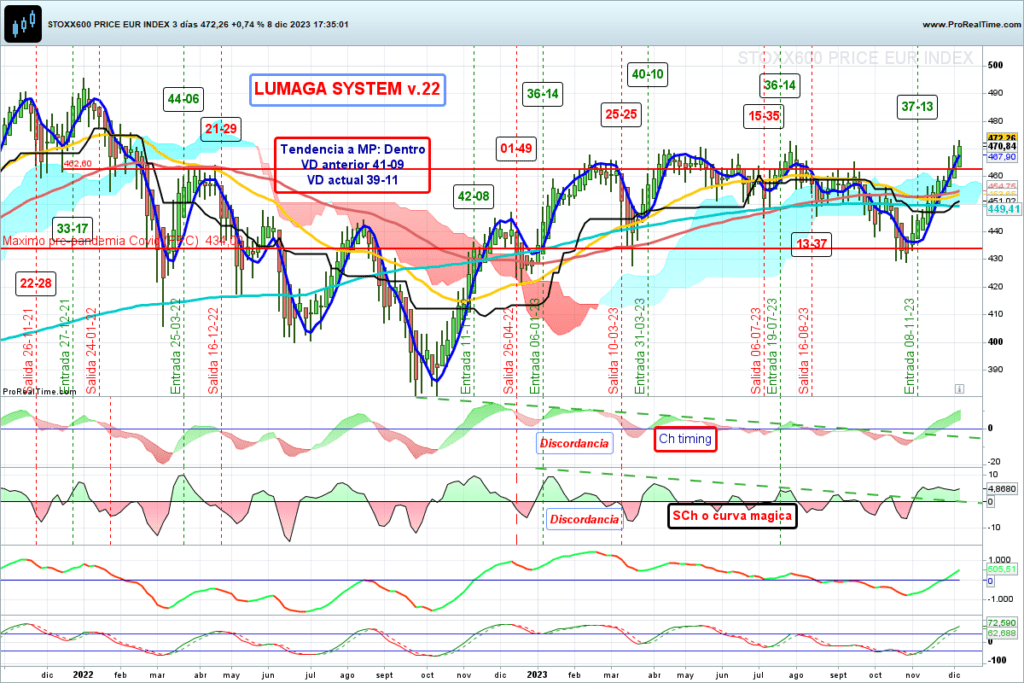Click the 44-06 green annotation
Image resolution: width=1024 pixels, height=683 pixels.
pyautogui.click(x=183, y=99)
